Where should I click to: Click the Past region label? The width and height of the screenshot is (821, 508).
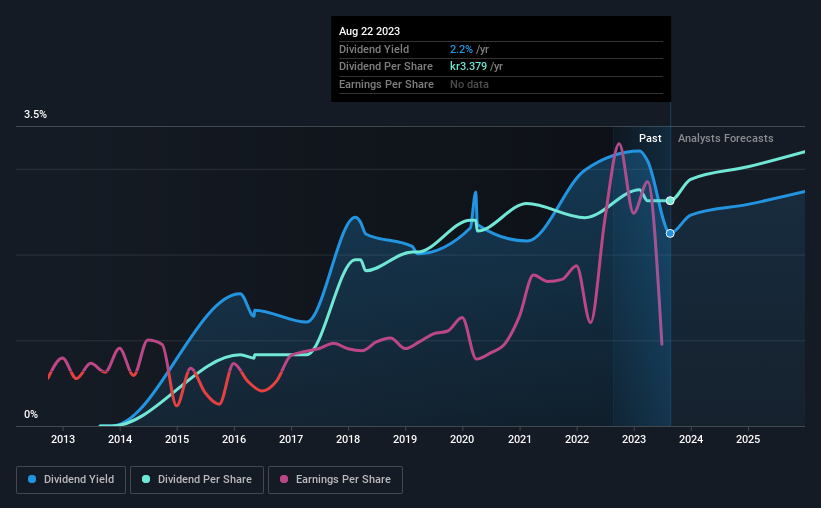click(x=650, y=138)
